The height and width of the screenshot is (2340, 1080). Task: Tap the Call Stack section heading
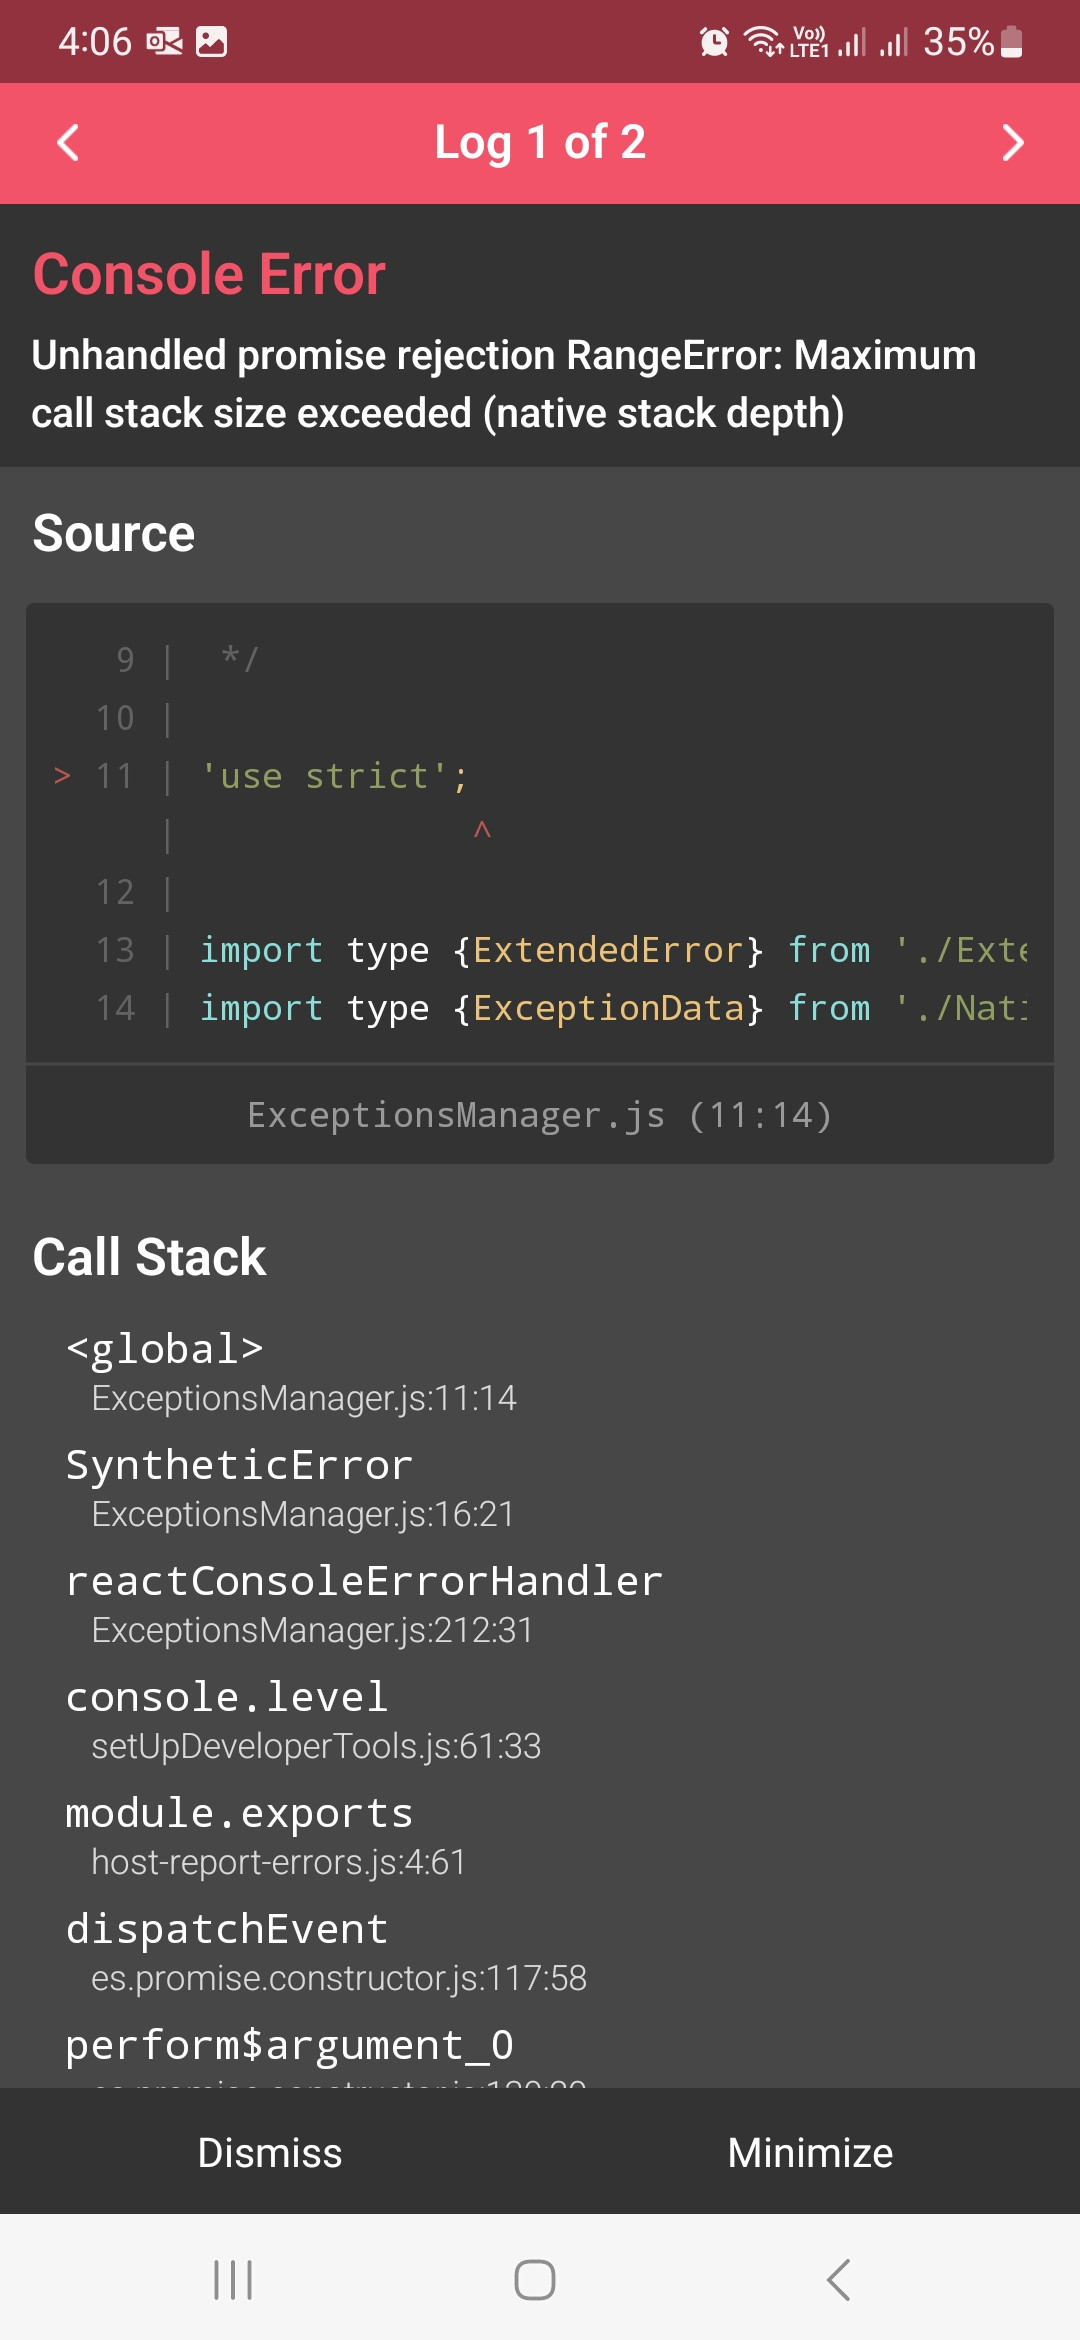pyautogui.click(x=149, y=1257)
